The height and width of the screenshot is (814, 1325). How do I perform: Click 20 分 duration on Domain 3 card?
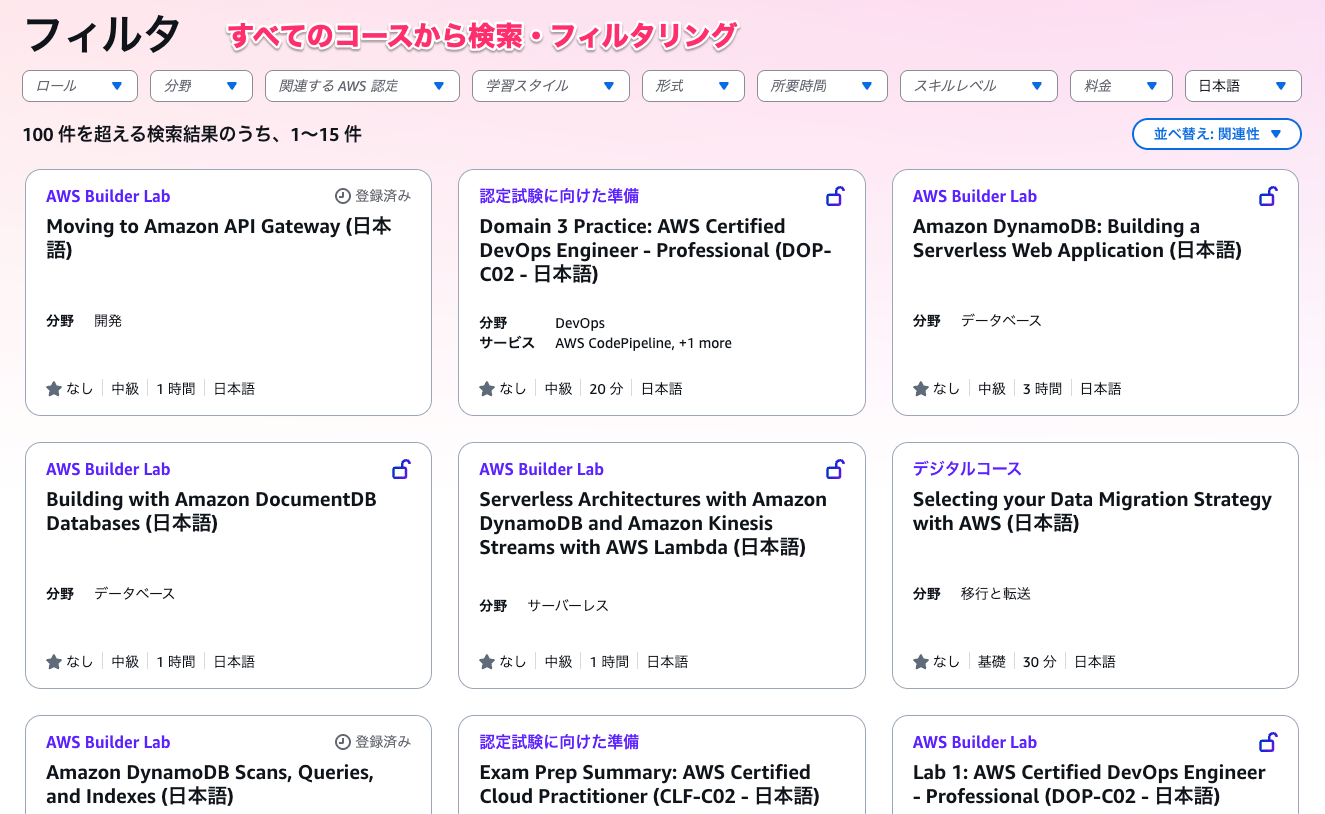point(606,389)
